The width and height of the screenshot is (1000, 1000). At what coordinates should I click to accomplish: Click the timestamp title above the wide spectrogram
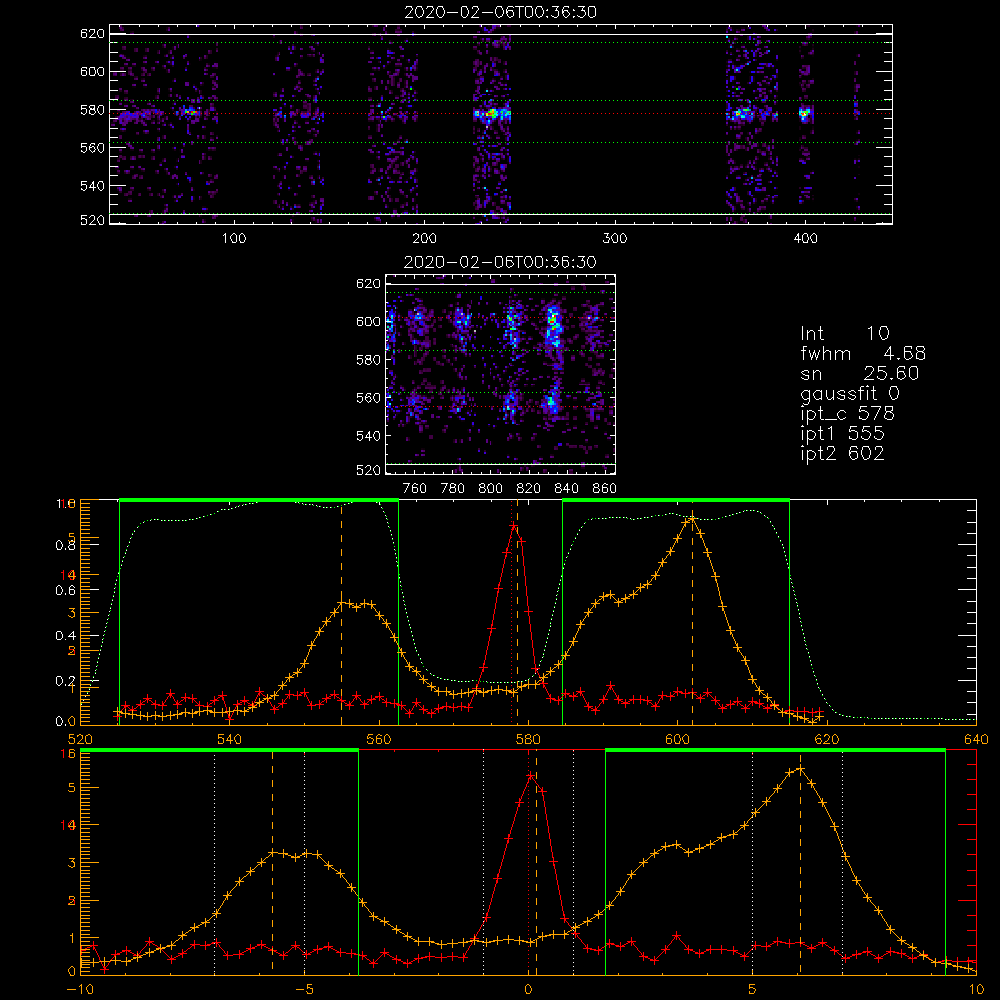click(x=501, y=12)
